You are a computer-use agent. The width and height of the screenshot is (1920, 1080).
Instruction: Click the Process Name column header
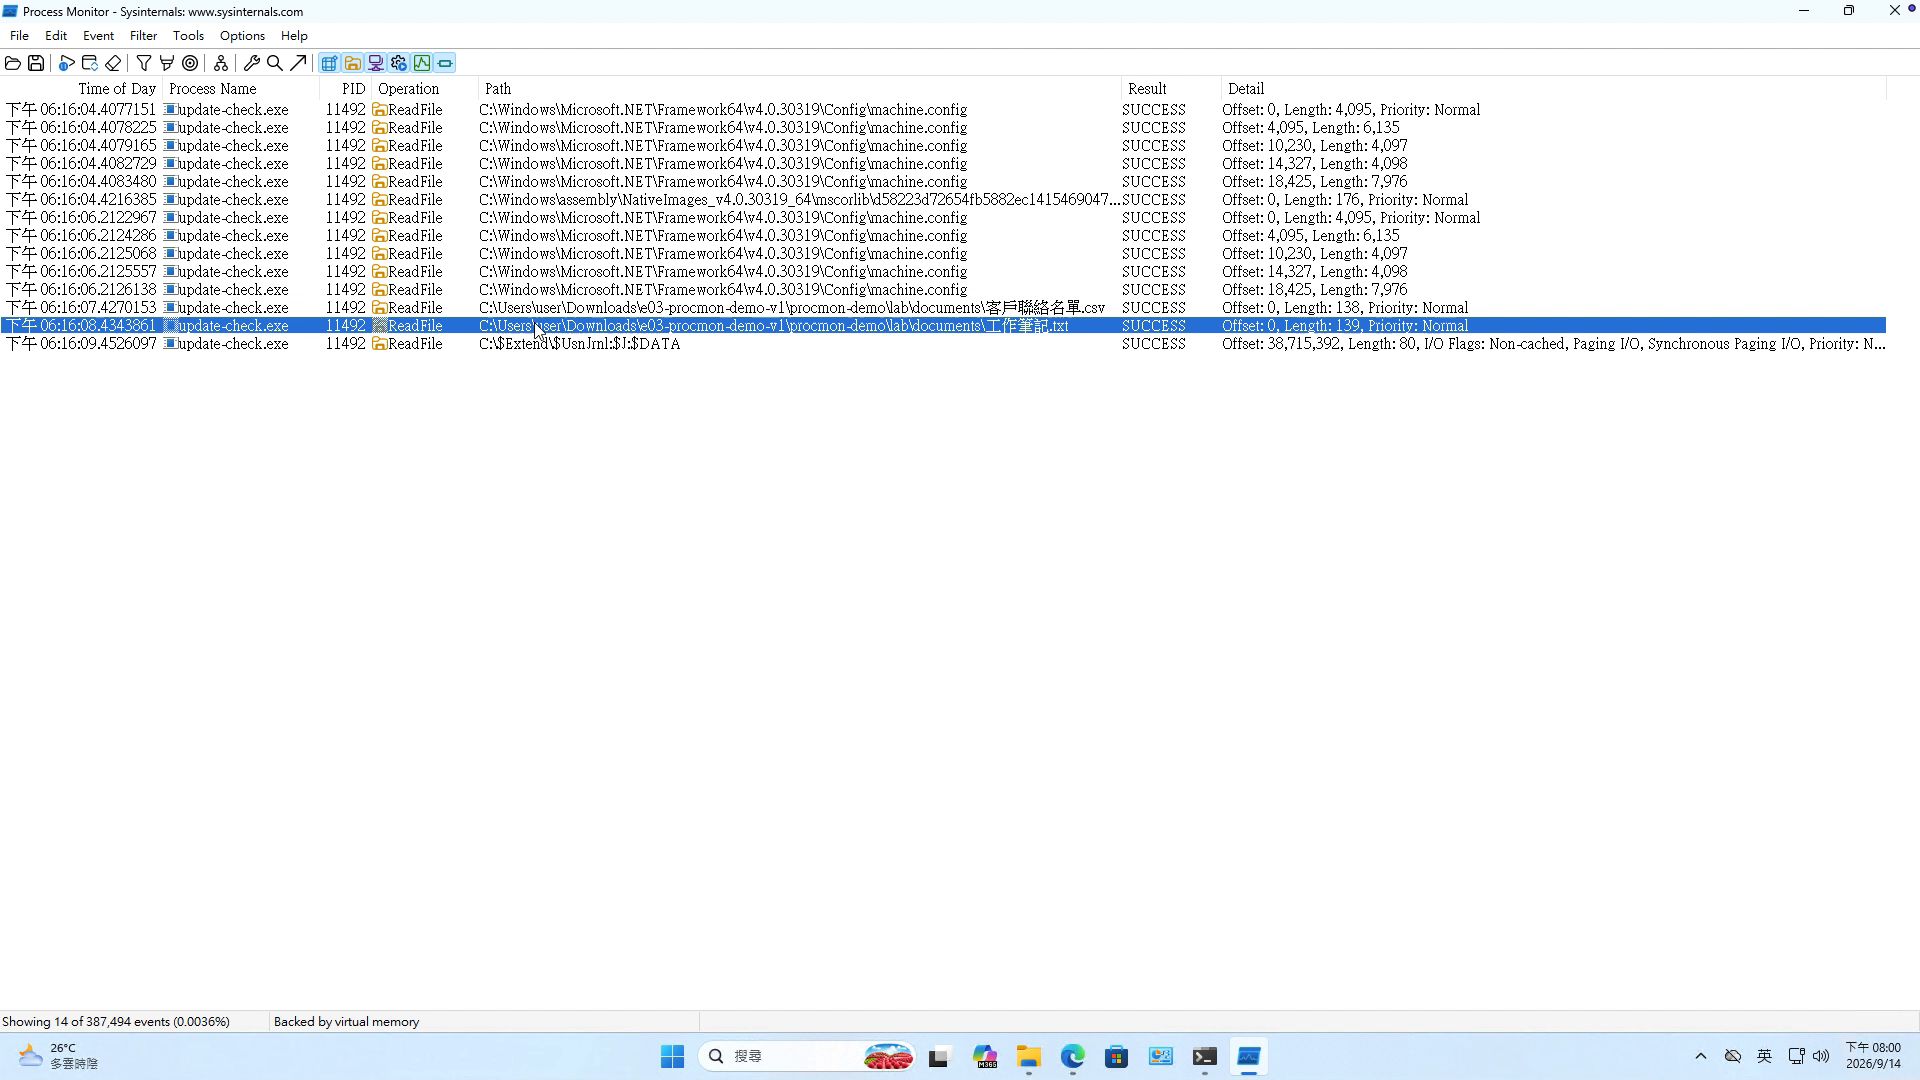tap(240, 89)
